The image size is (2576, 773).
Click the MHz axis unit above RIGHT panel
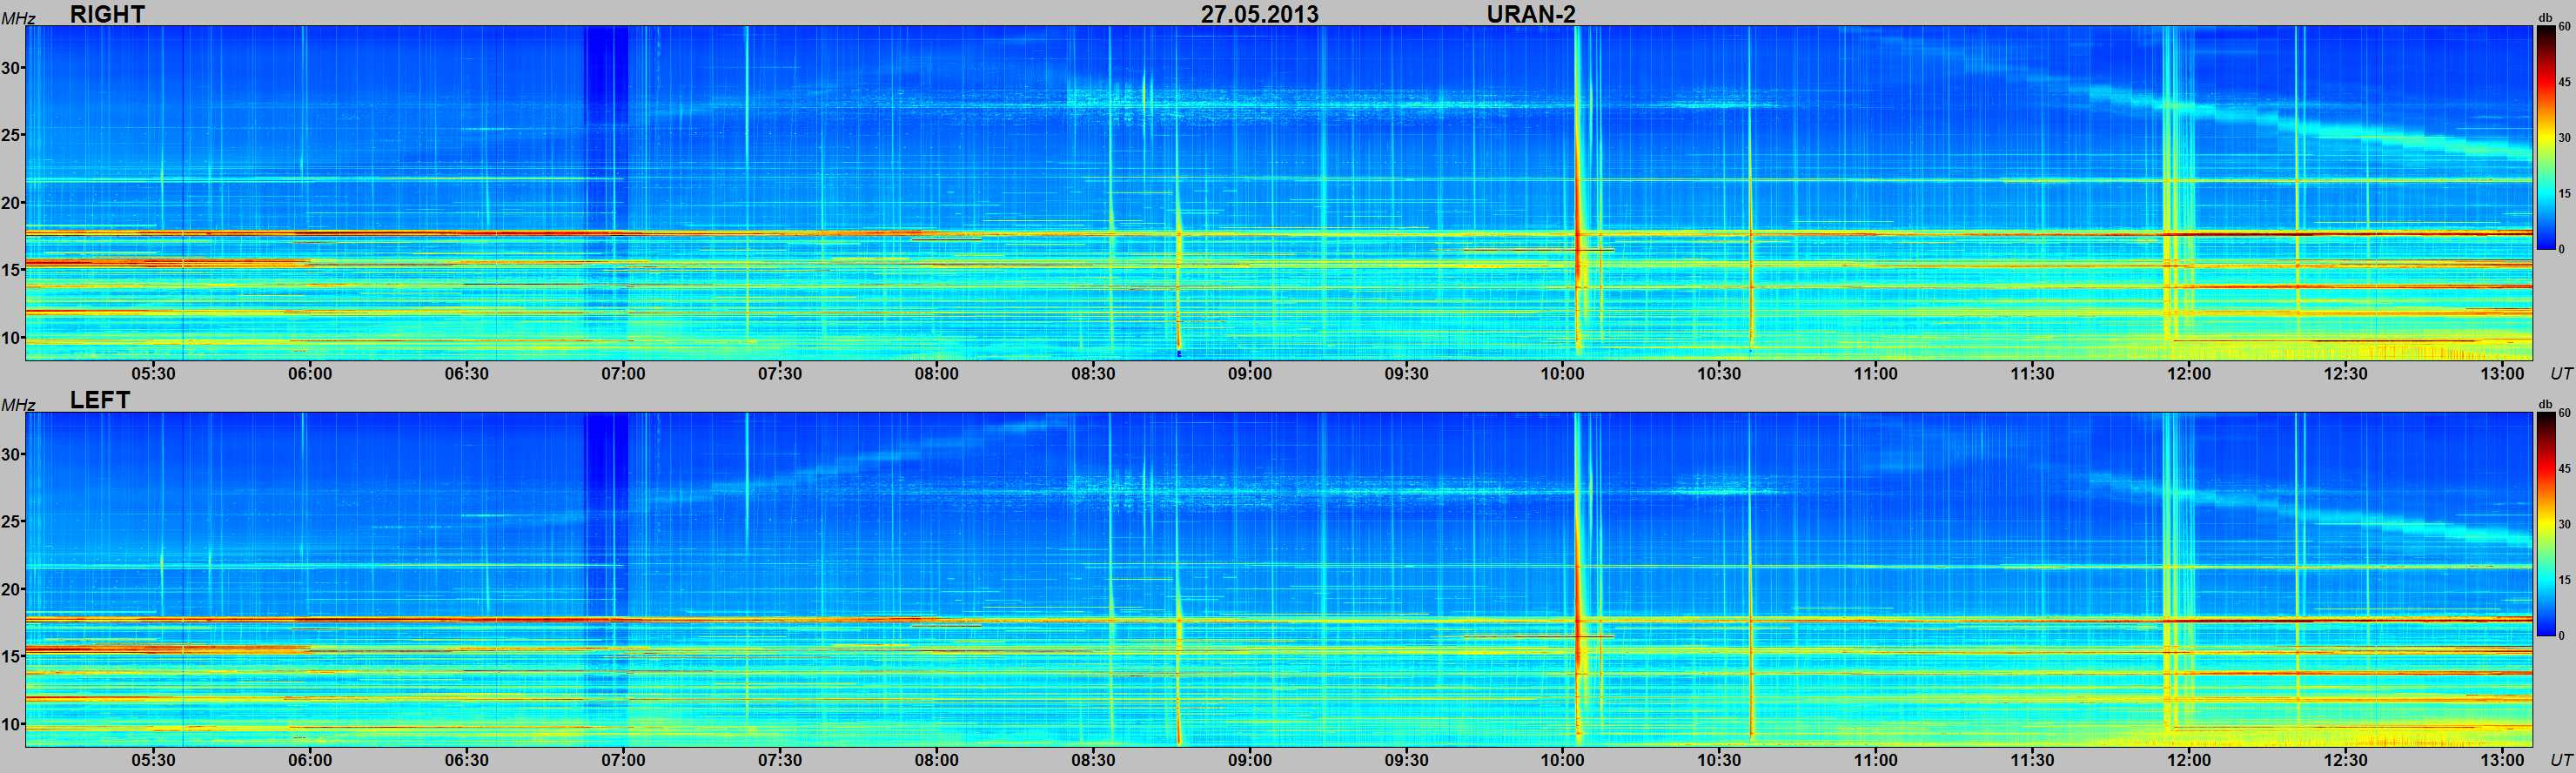tap(18, 19)
